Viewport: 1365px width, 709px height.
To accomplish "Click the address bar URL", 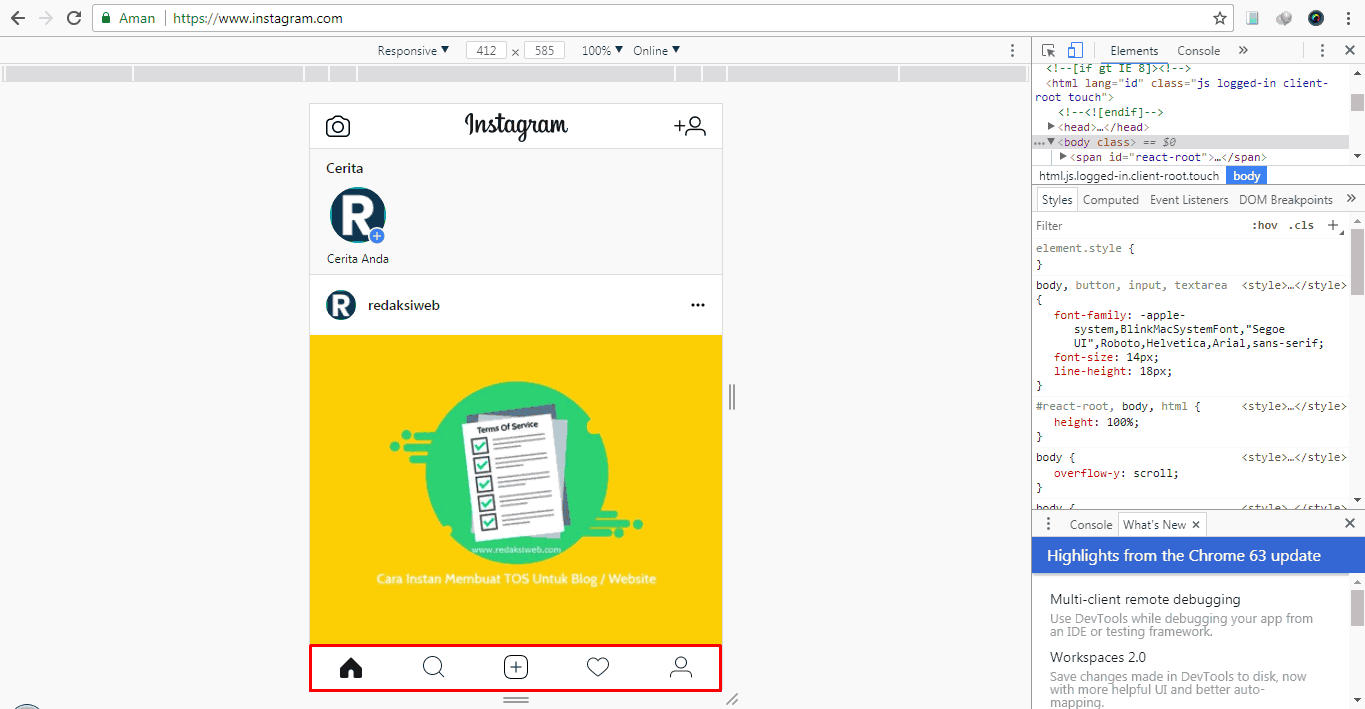I will pyautogui.click(x=258, y=18).
